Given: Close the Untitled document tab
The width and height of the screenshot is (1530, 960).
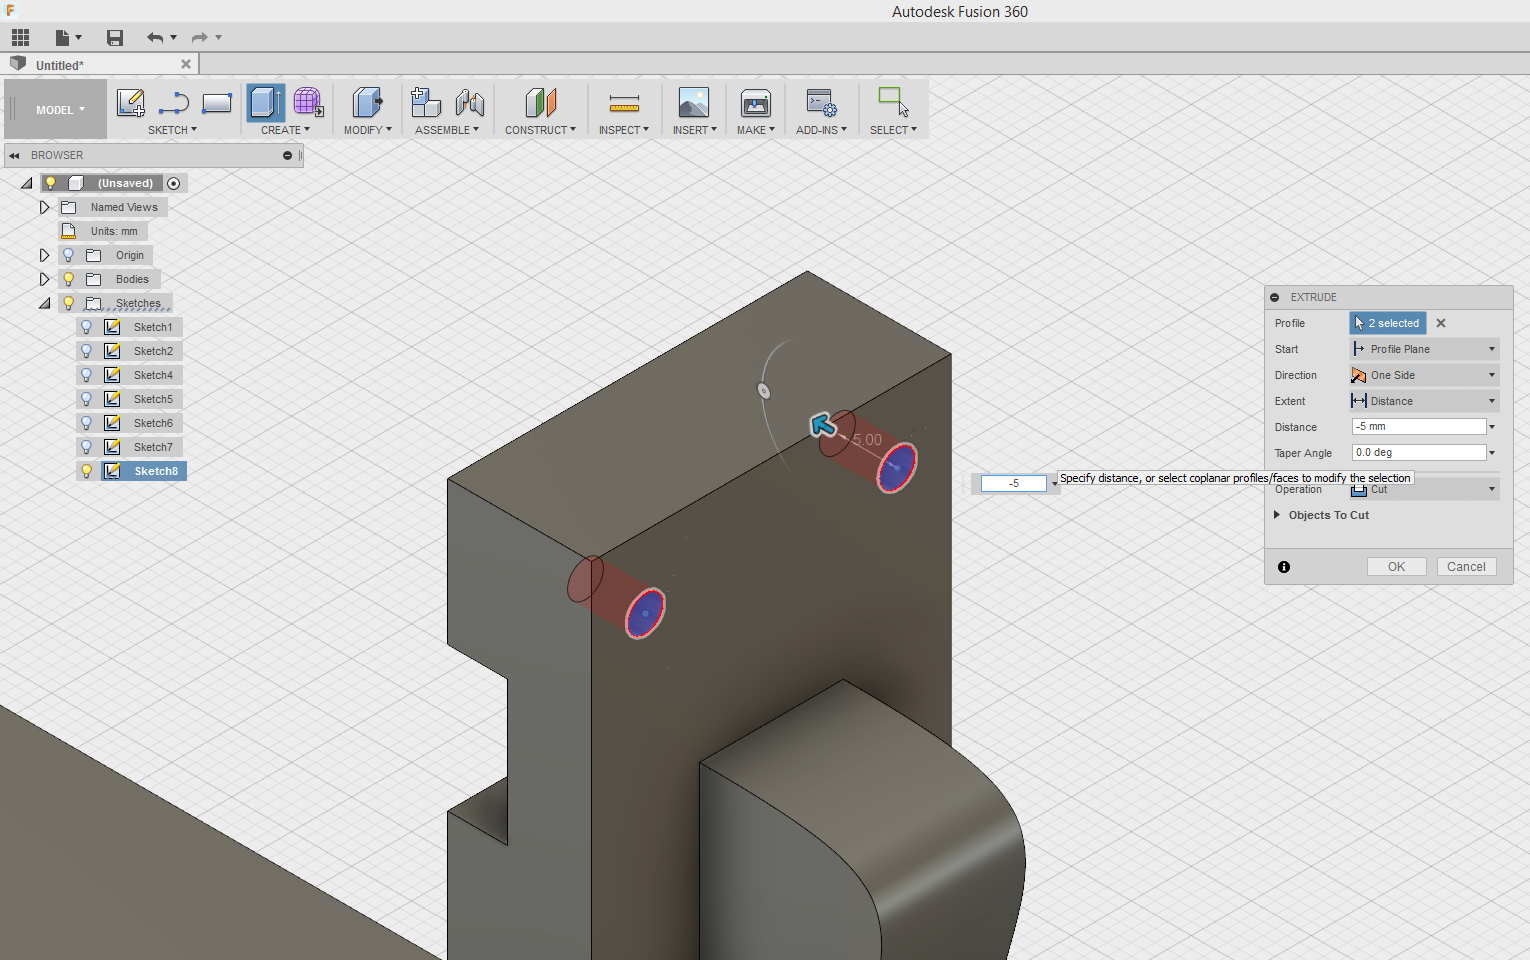Looking at the screenshot, I should [185, 64].
